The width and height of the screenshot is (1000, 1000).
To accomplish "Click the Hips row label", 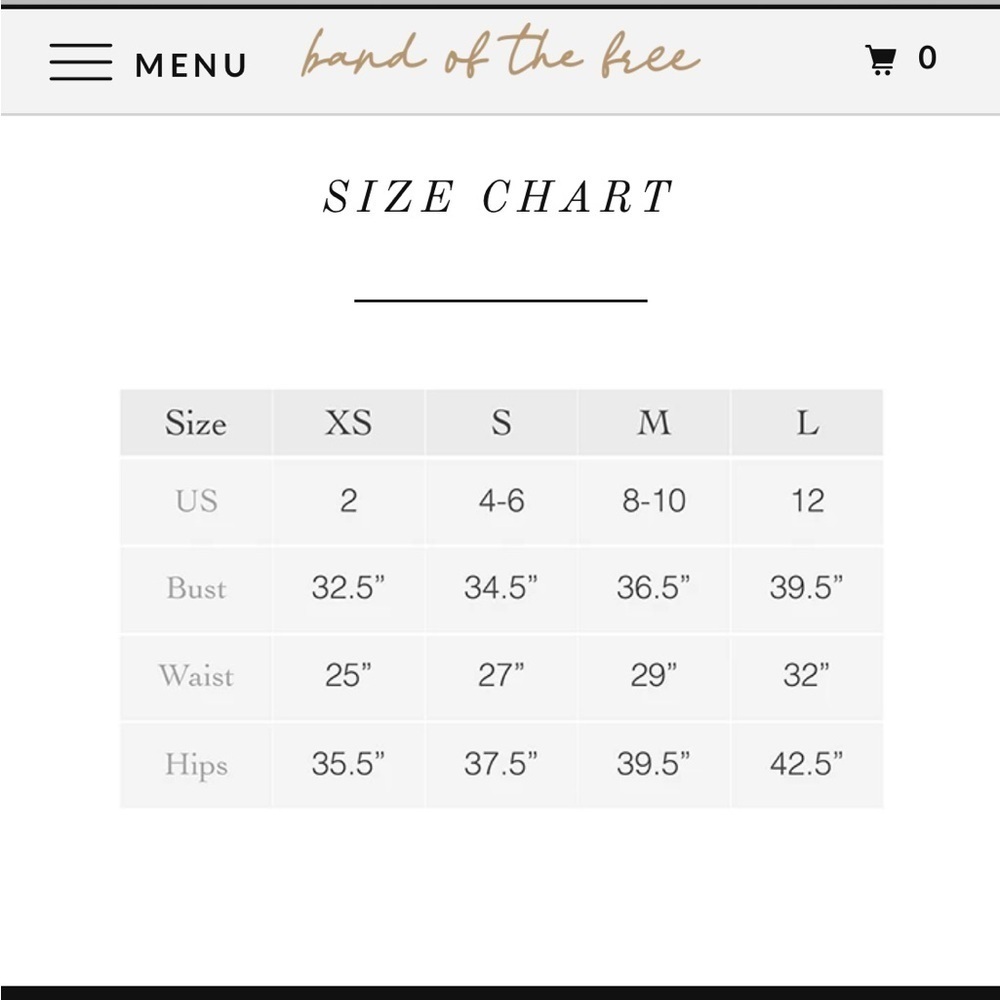I will click(x=196, y=765).
